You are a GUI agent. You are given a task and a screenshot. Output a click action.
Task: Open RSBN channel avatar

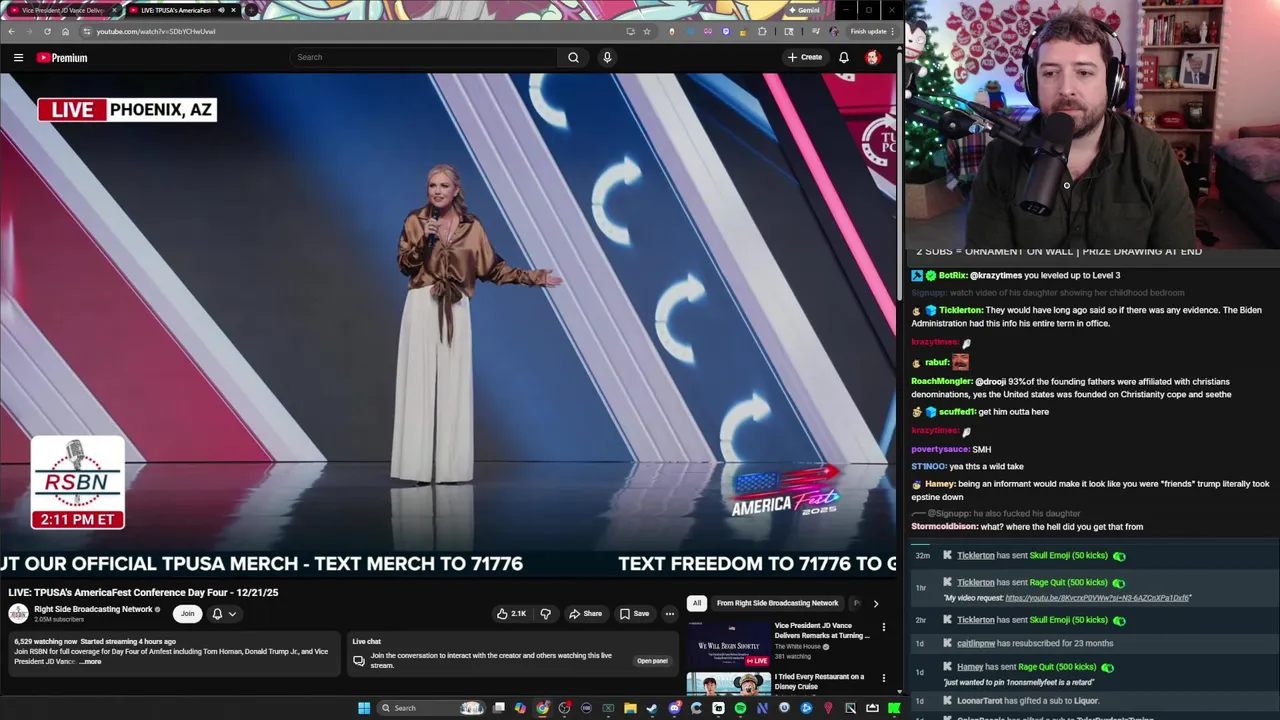18,614
